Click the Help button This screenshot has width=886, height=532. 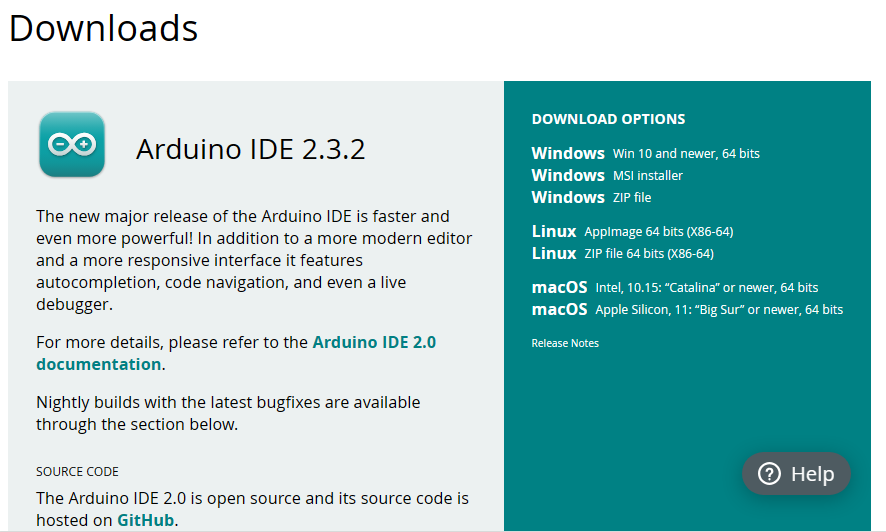point(796,473)
